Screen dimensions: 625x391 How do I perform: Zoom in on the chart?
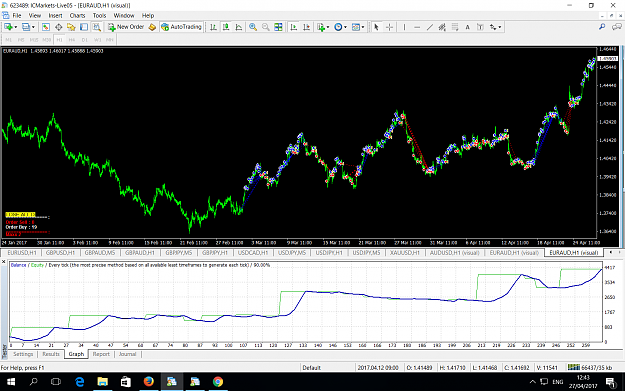(x=253, y=27)
